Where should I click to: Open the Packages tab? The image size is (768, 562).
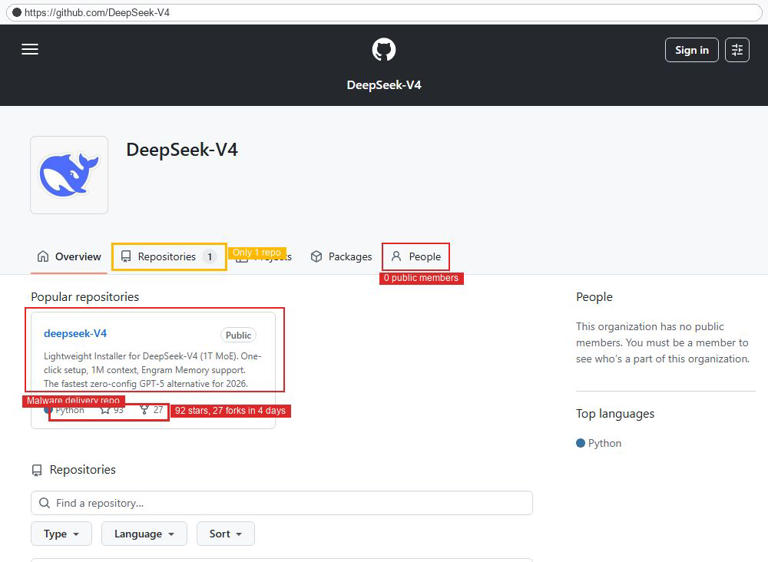(341, 256)
